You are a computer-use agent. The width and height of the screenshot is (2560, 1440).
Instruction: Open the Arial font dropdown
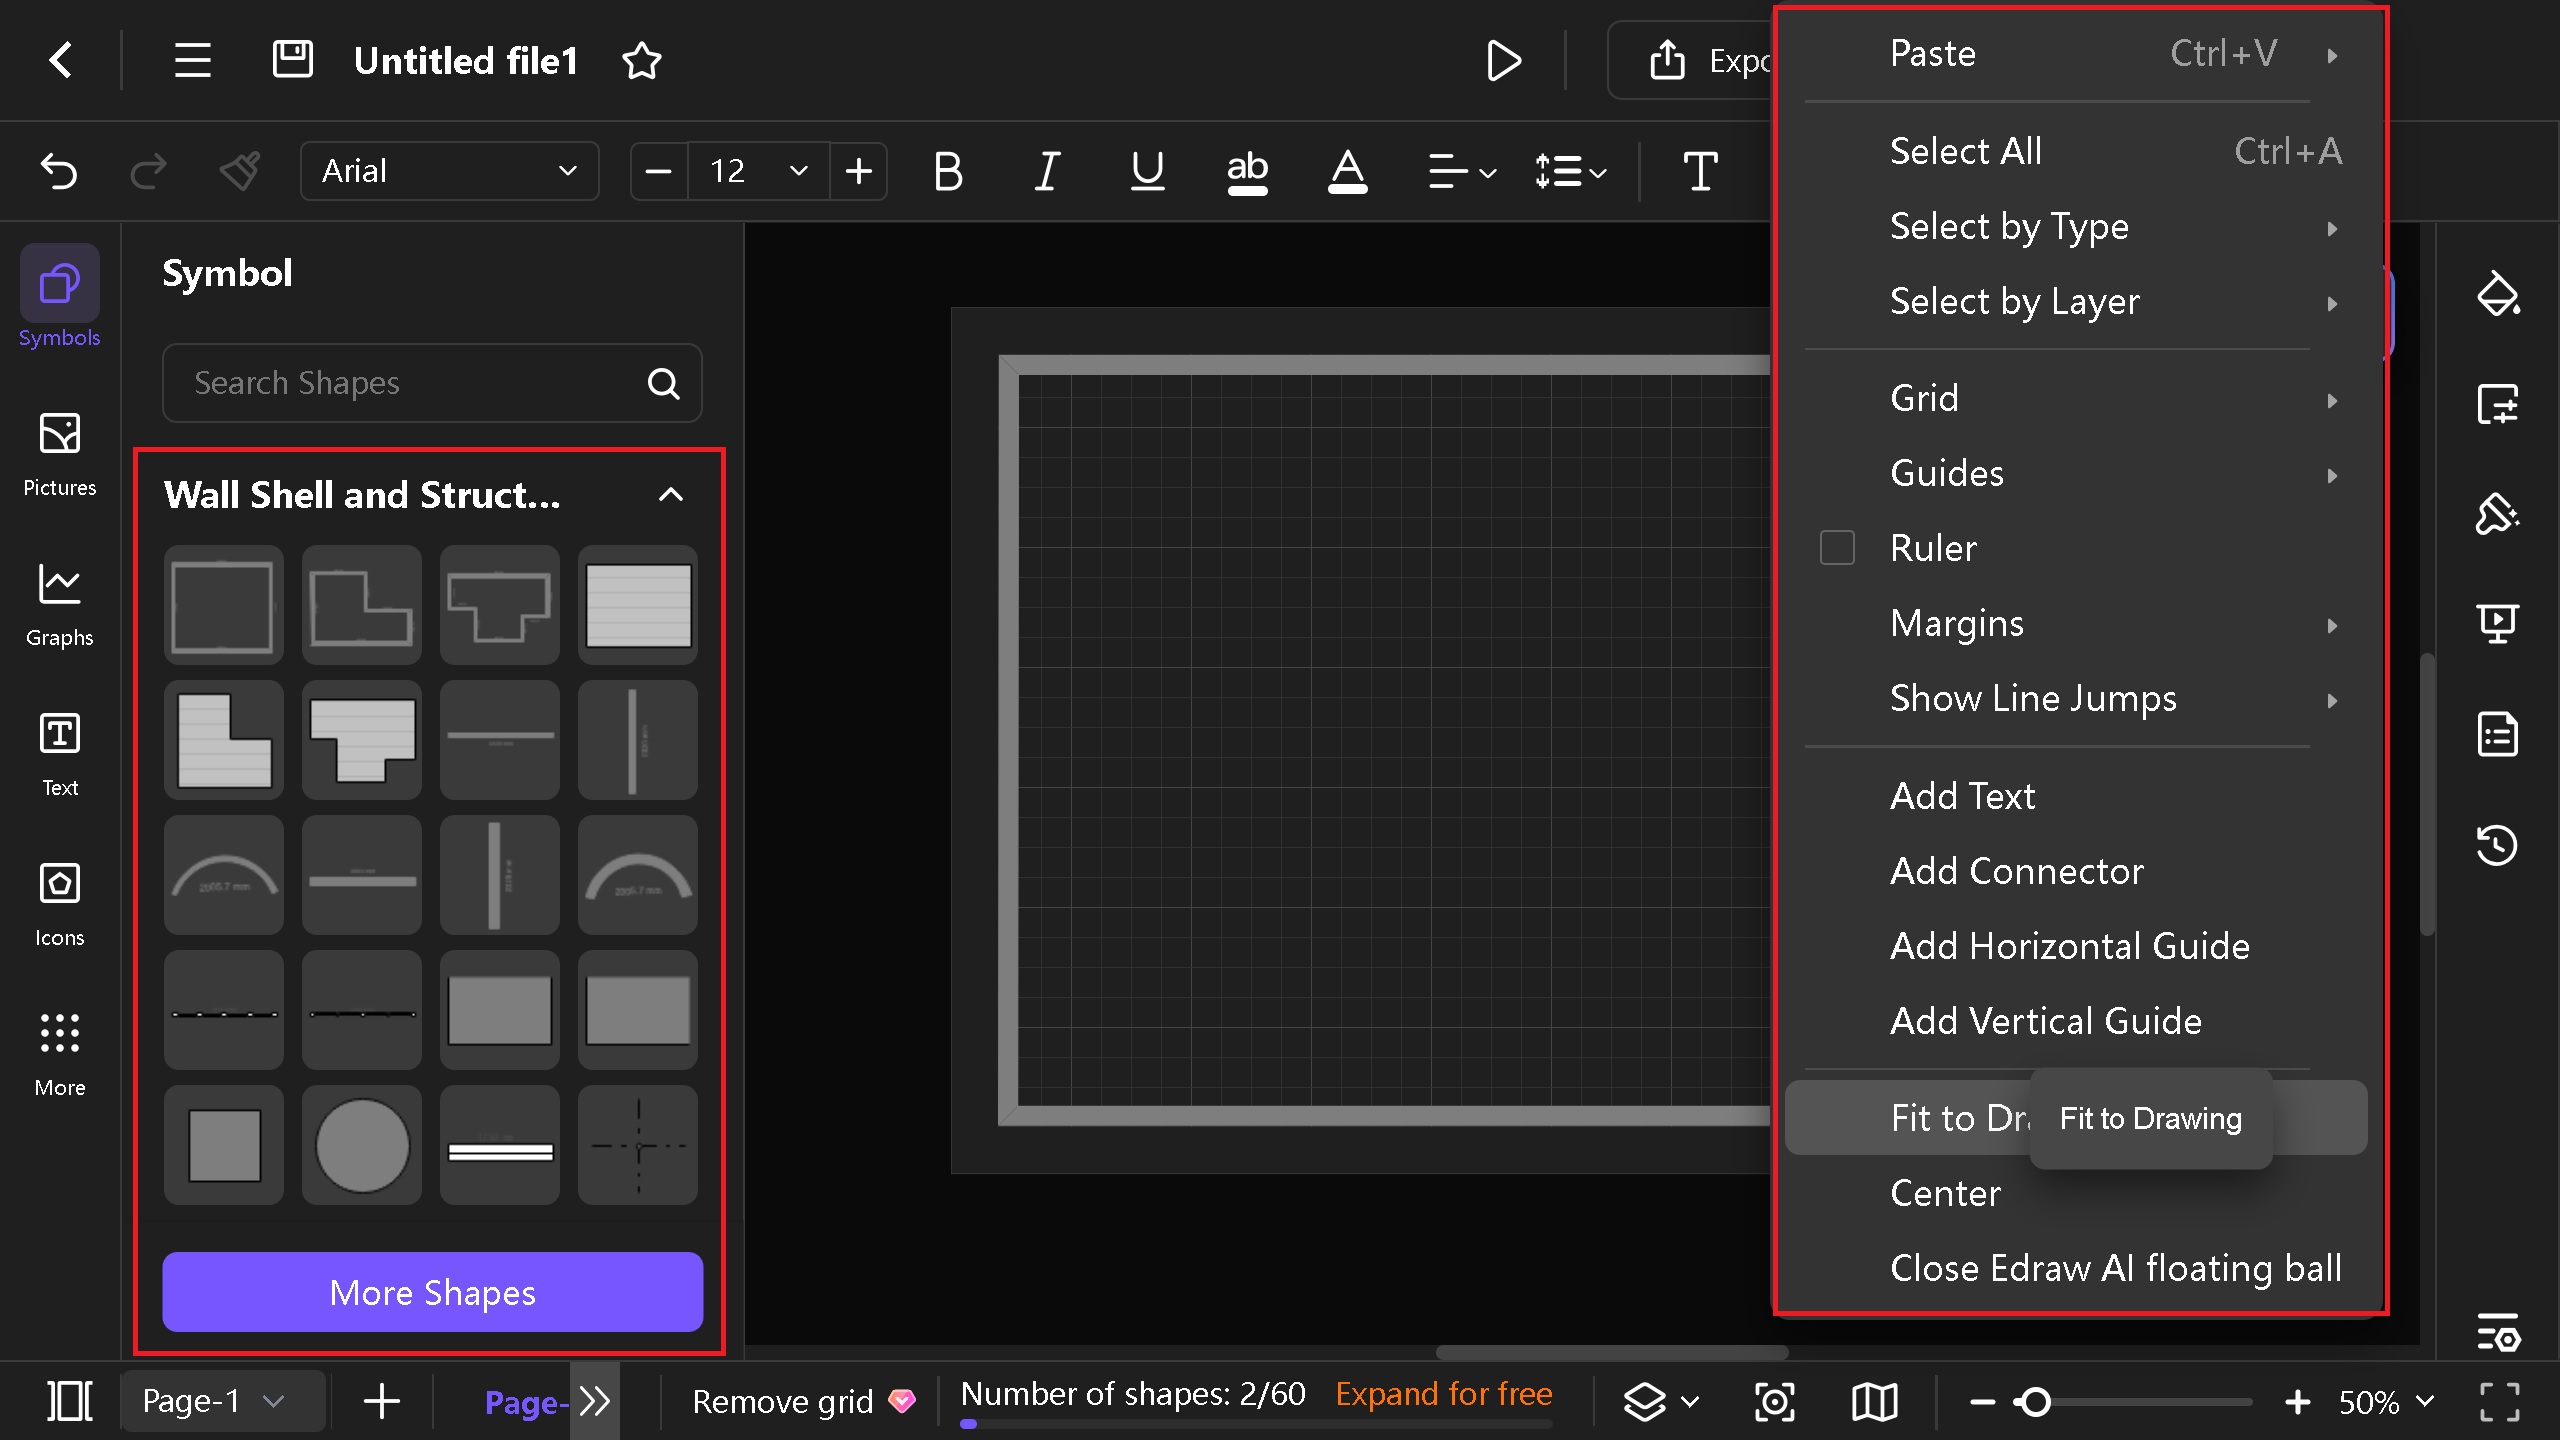coord(449,171)
